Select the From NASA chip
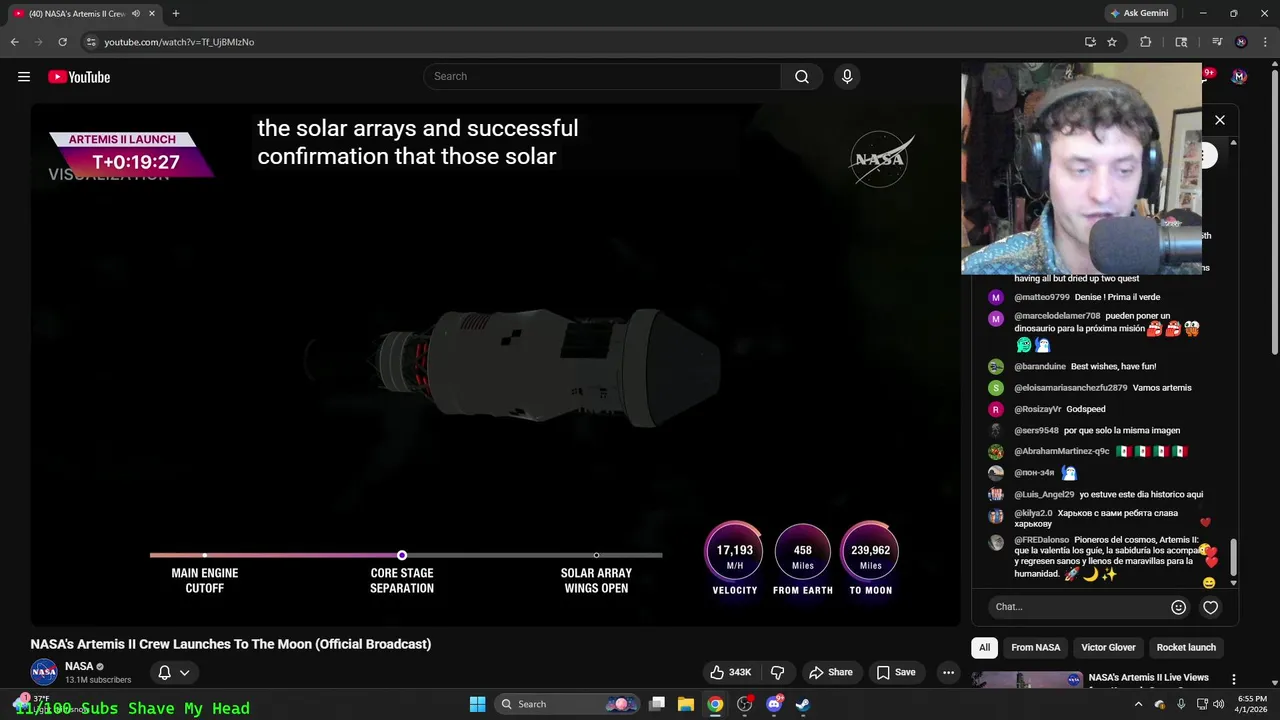 tap(1035, 647)
